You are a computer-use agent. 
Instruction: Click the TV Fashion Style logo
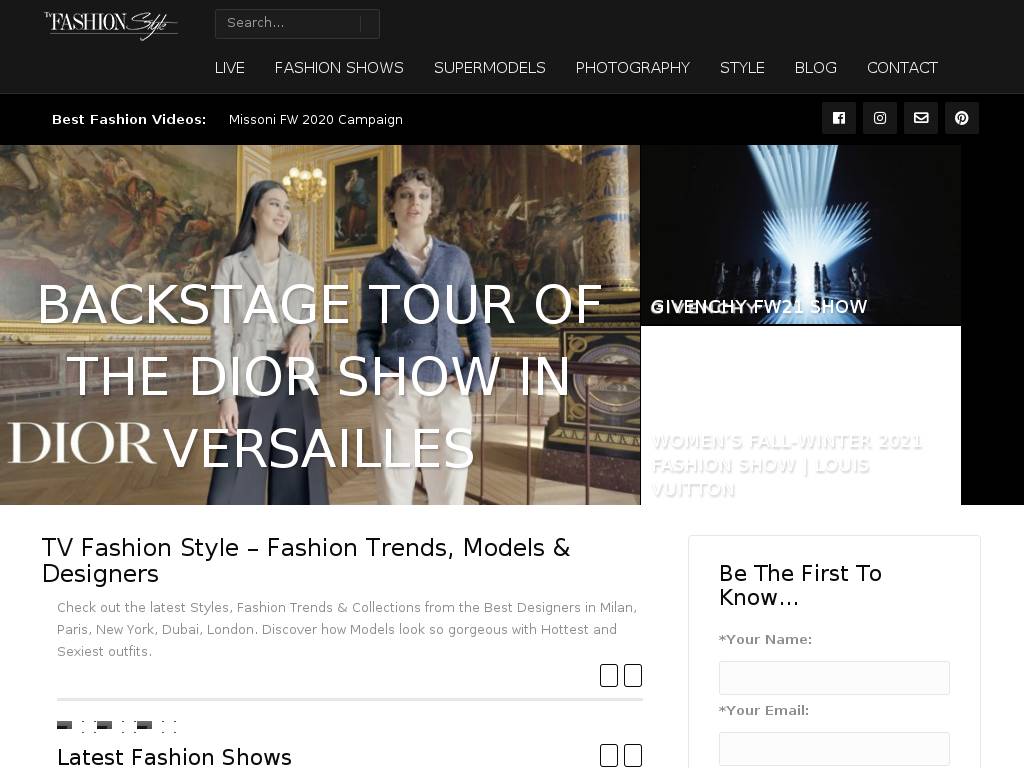pyautogui.click(x=111, y=24)
